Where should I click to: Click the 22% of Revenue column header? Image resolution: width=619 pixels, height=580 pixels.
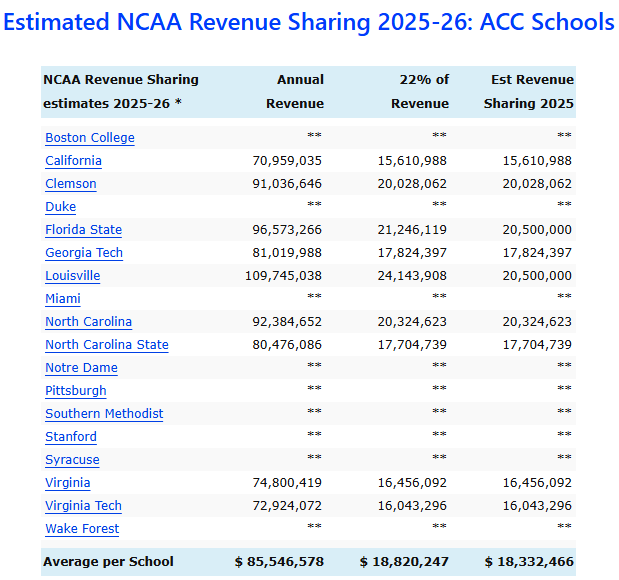[x=420, y=92]
